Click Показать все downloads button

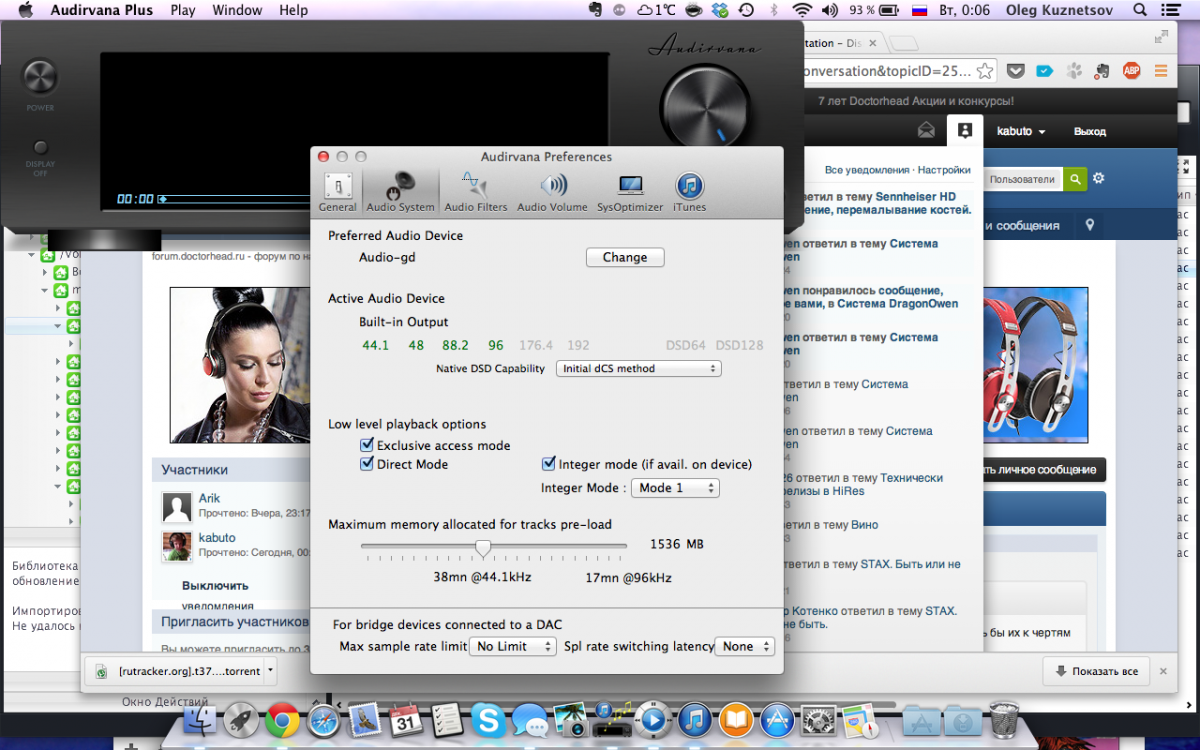click(x=1096, y=671)
